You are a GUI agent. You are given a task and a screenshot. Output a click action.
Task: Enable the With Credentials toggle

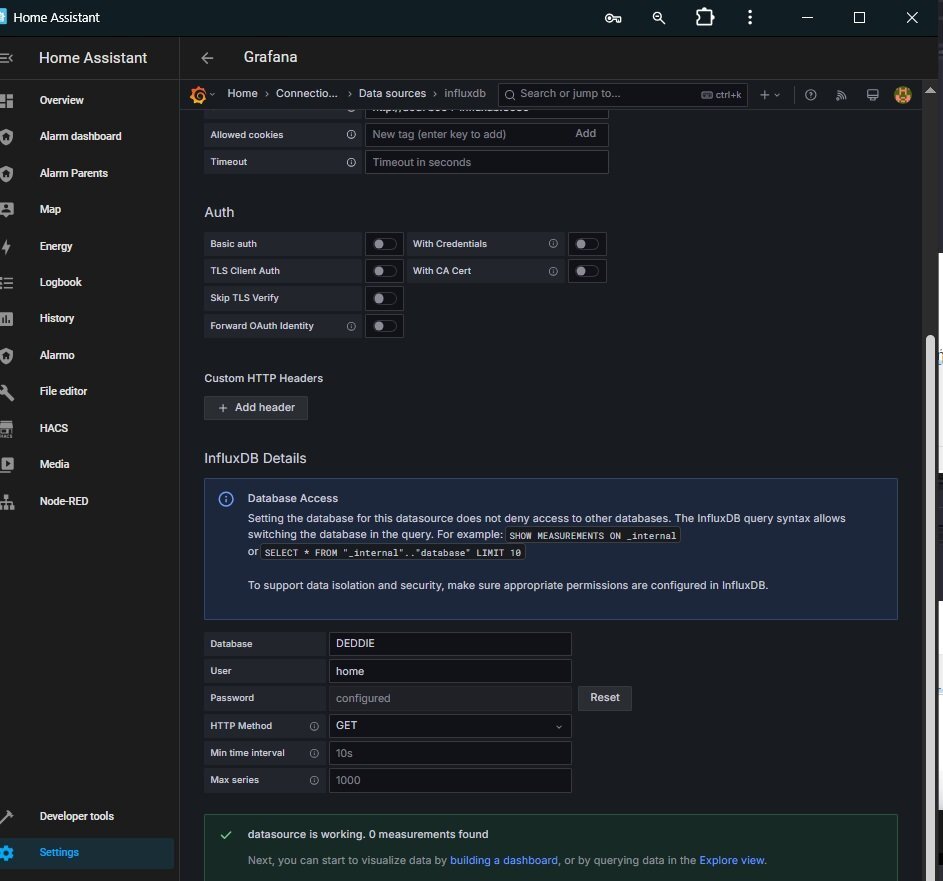[x=587, y=244]
